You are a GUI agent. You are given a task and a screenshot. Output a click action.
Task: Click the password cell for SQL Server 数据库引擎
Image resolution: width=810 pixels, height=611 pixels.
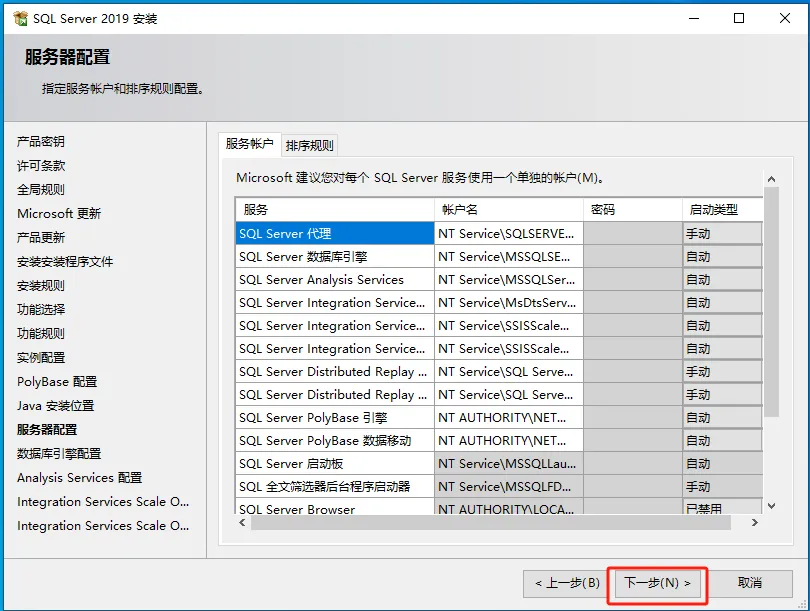[x=633, y=257]
